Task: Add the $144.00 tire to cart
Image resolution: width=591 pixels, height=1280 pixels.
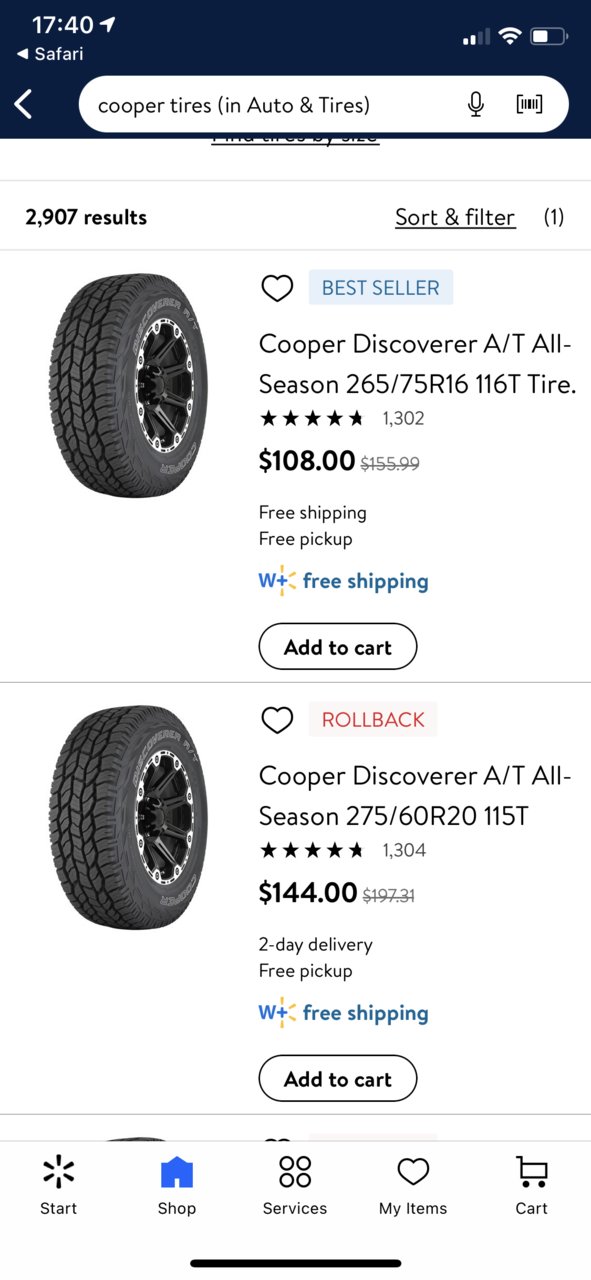Action: 338,1079
